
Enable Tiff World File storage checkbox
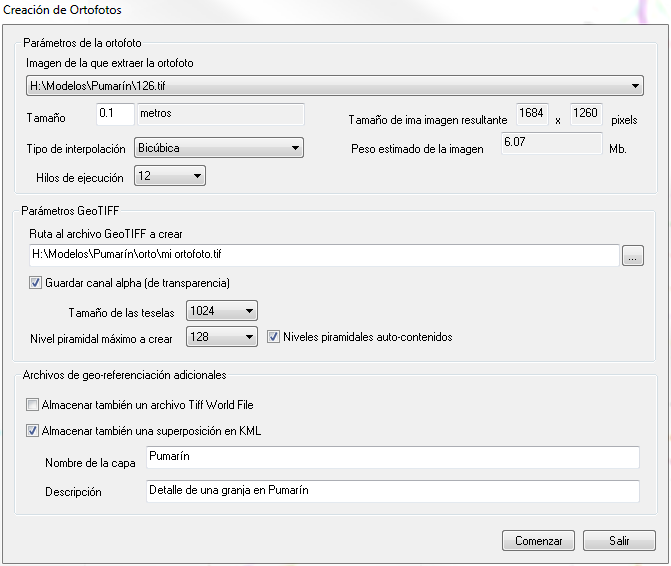coord(32,406)
